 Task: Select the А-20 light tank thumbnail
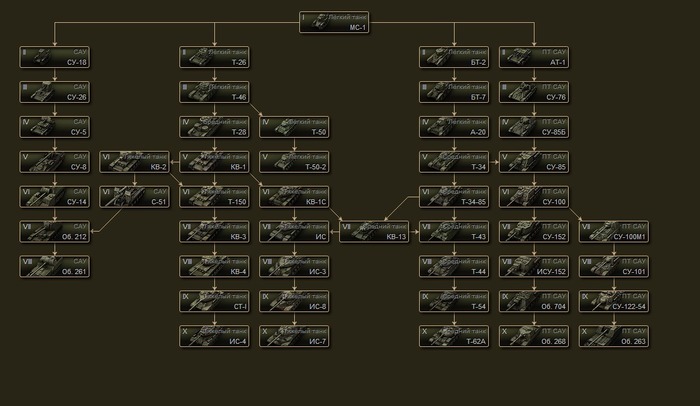tap(454, 126)
